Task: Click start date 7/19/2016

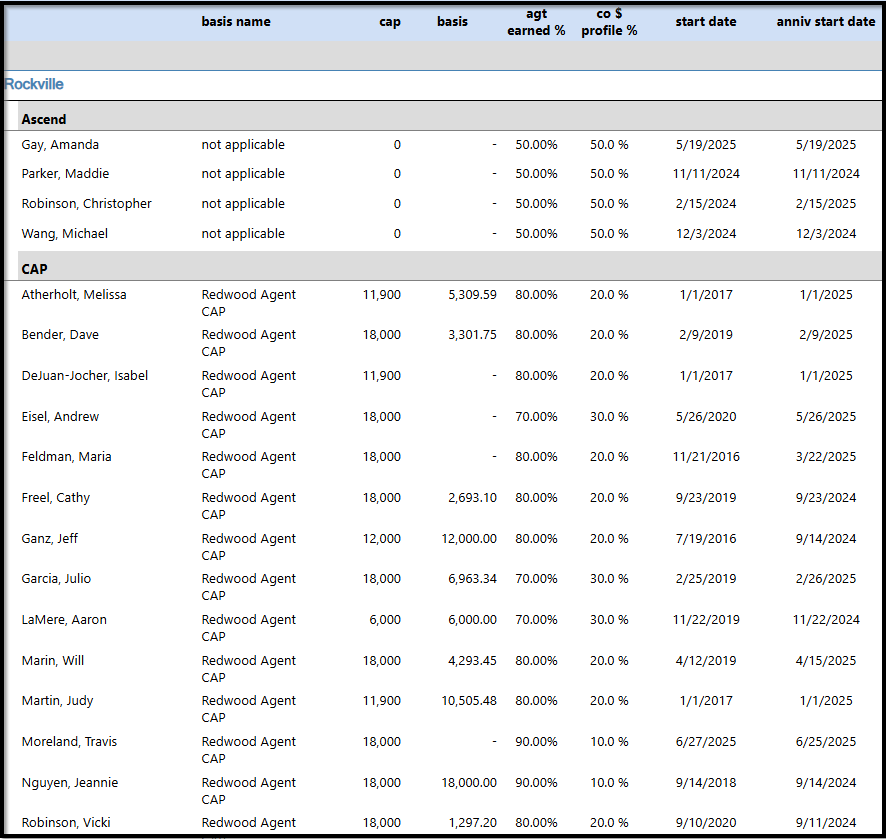Action: pyautogui.click(x=706, y=538)
